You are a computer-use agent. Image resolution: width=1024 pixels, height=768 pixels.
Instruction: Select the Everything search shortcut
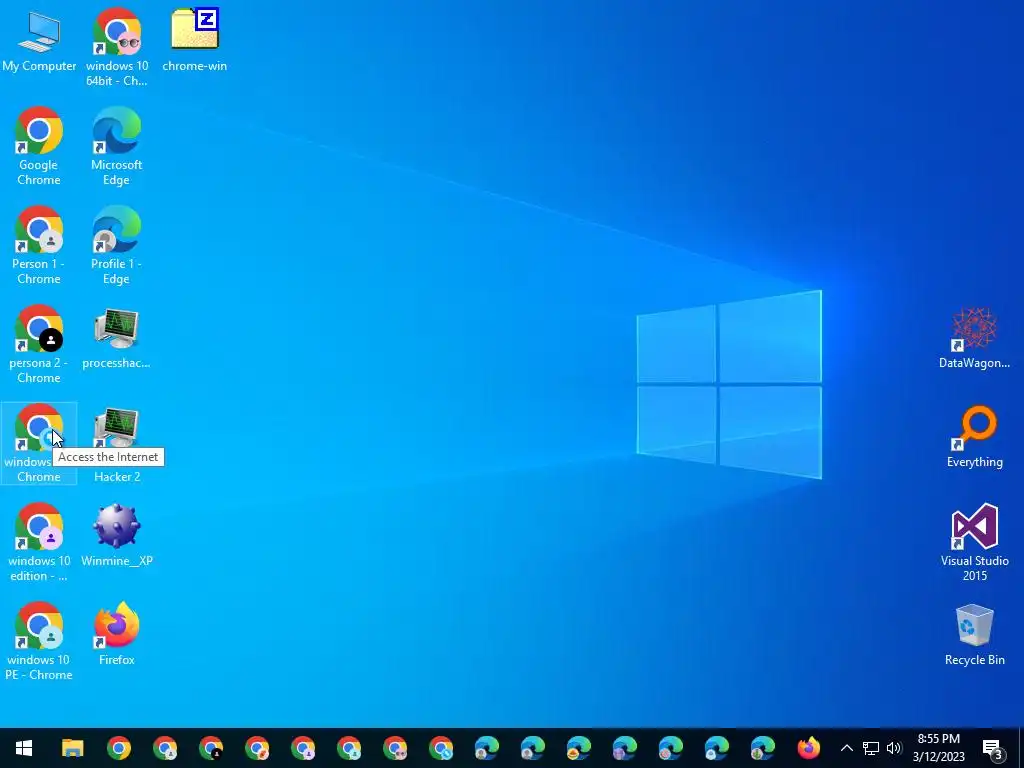click(x=974, y=437)
